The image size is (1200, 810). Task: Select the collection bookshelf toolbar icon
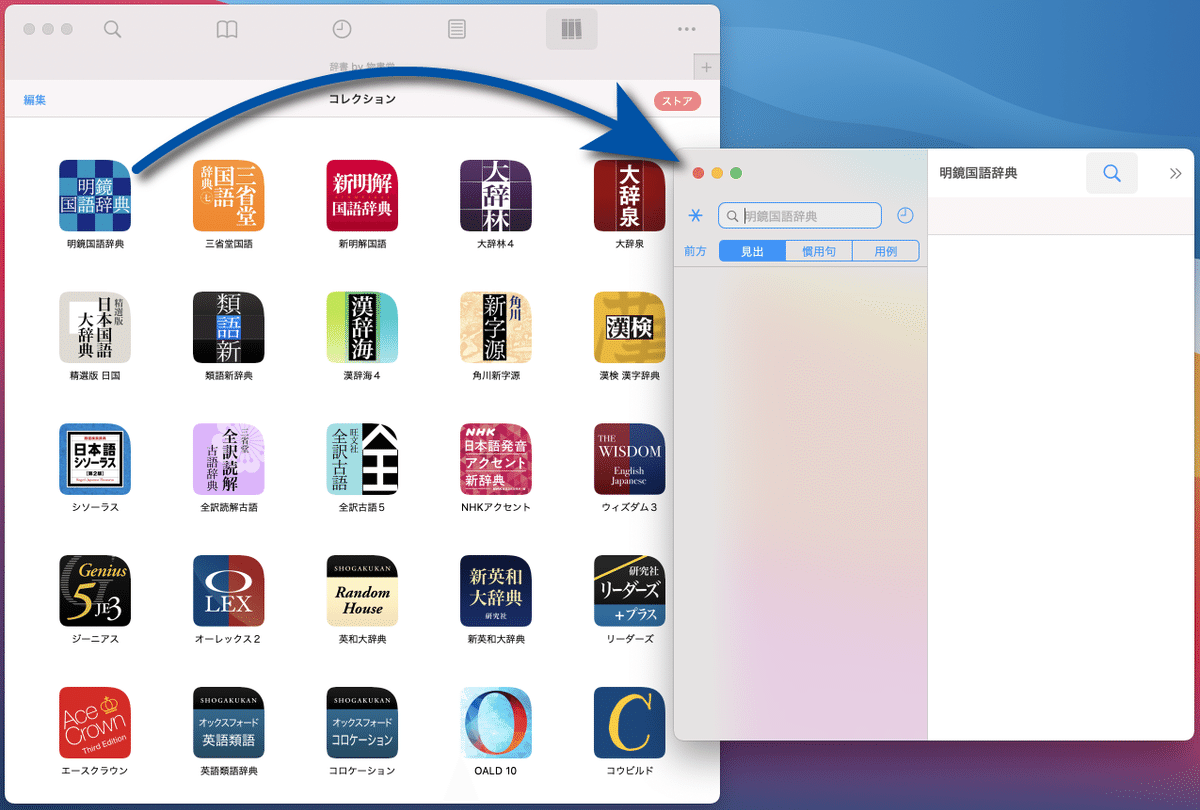[571, 29]
